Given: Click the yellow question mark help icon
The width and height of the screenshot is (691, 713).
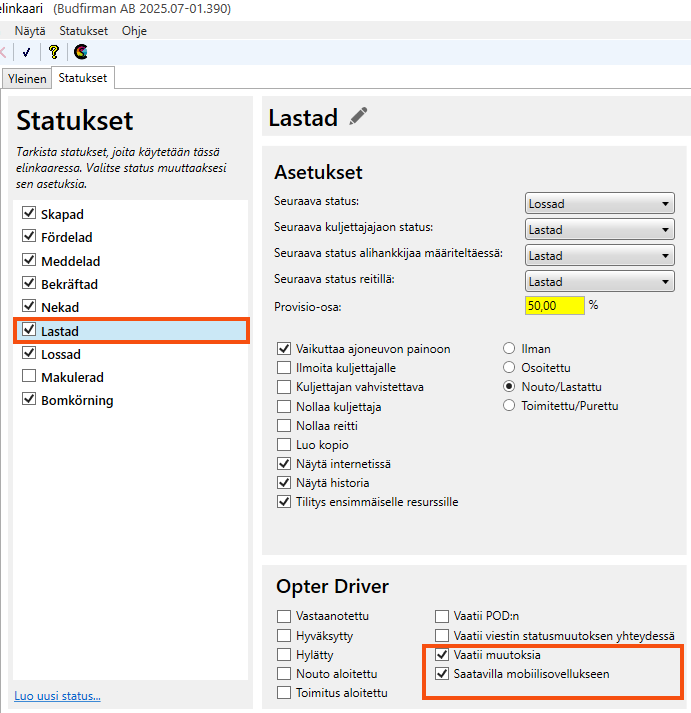Looking at the screenshot, I should [x=54, y=52].
